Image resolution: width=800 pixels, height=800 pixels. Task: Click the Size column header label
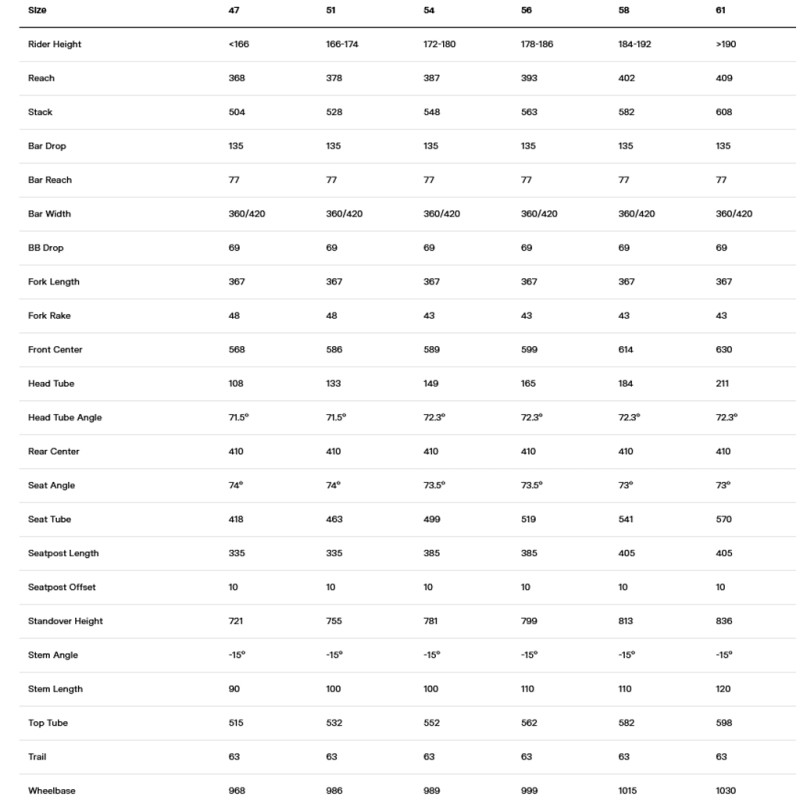(x=40, y=10)
